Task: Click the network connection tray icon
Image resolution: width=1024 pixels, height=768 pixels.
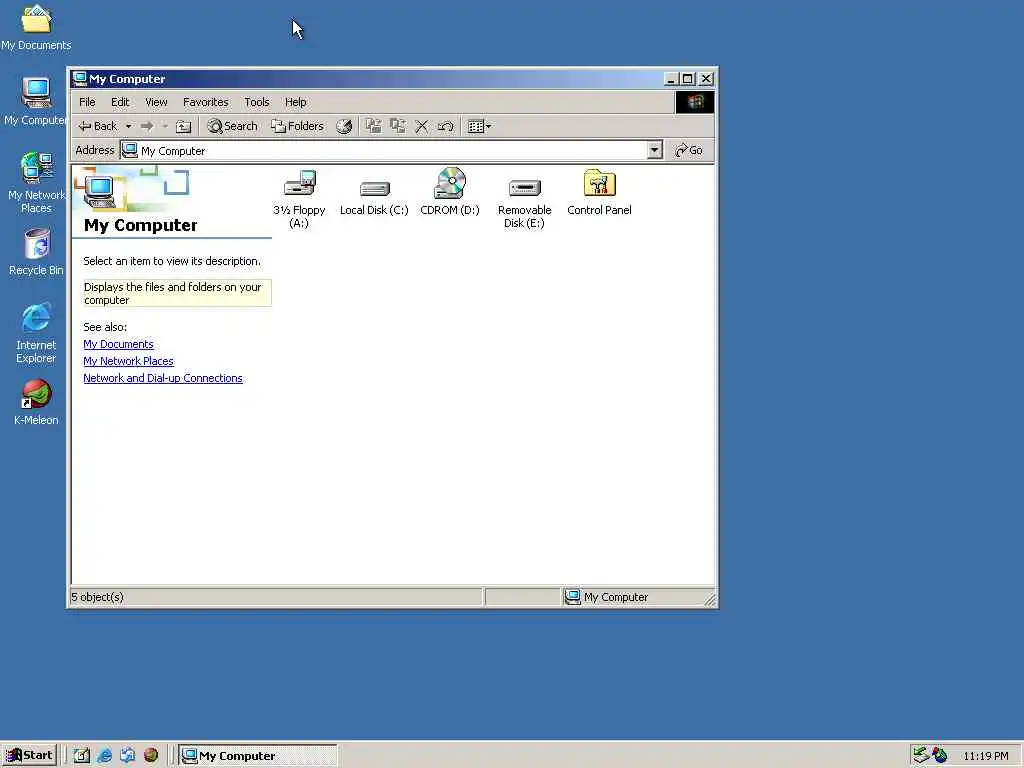Action: (921, 755)
